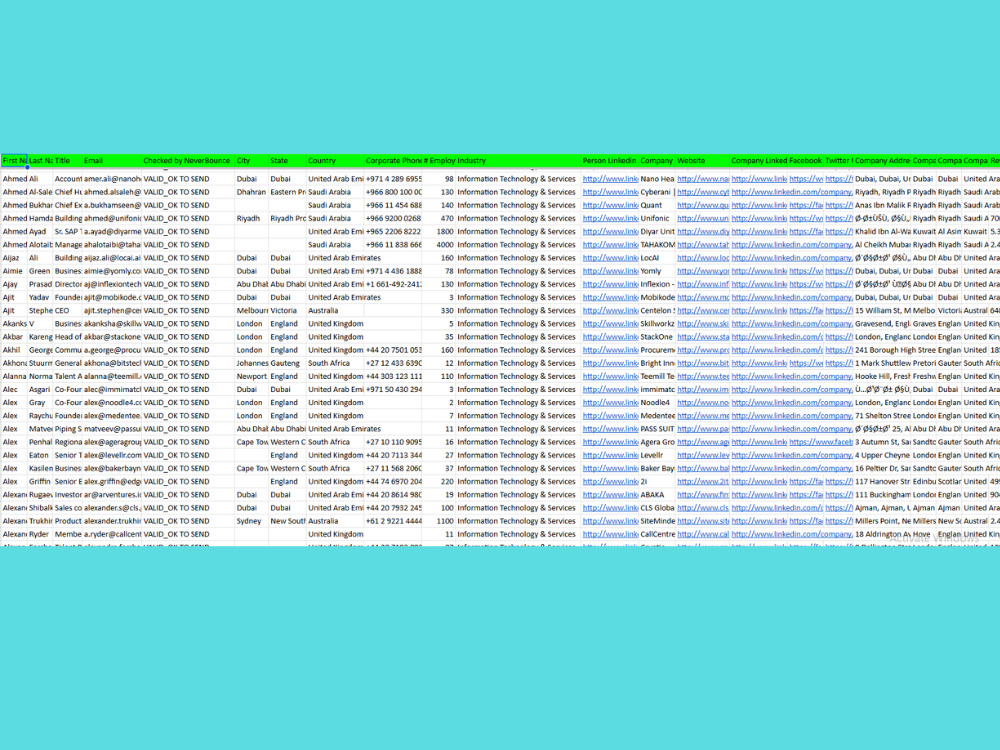Select phone cell +1 661-492-2412
The width and height of the screenshot is (1000, 750).
coord(393,284)
